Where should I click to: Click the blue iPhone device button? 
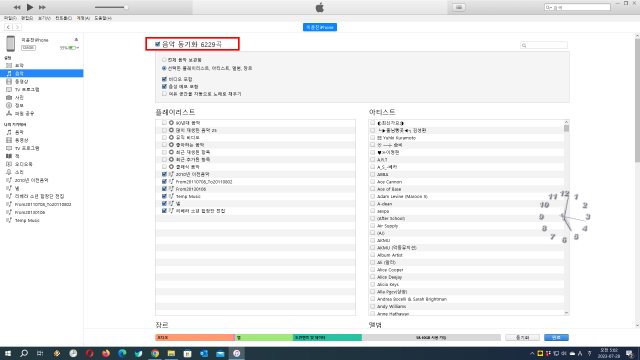coord(320,27)
